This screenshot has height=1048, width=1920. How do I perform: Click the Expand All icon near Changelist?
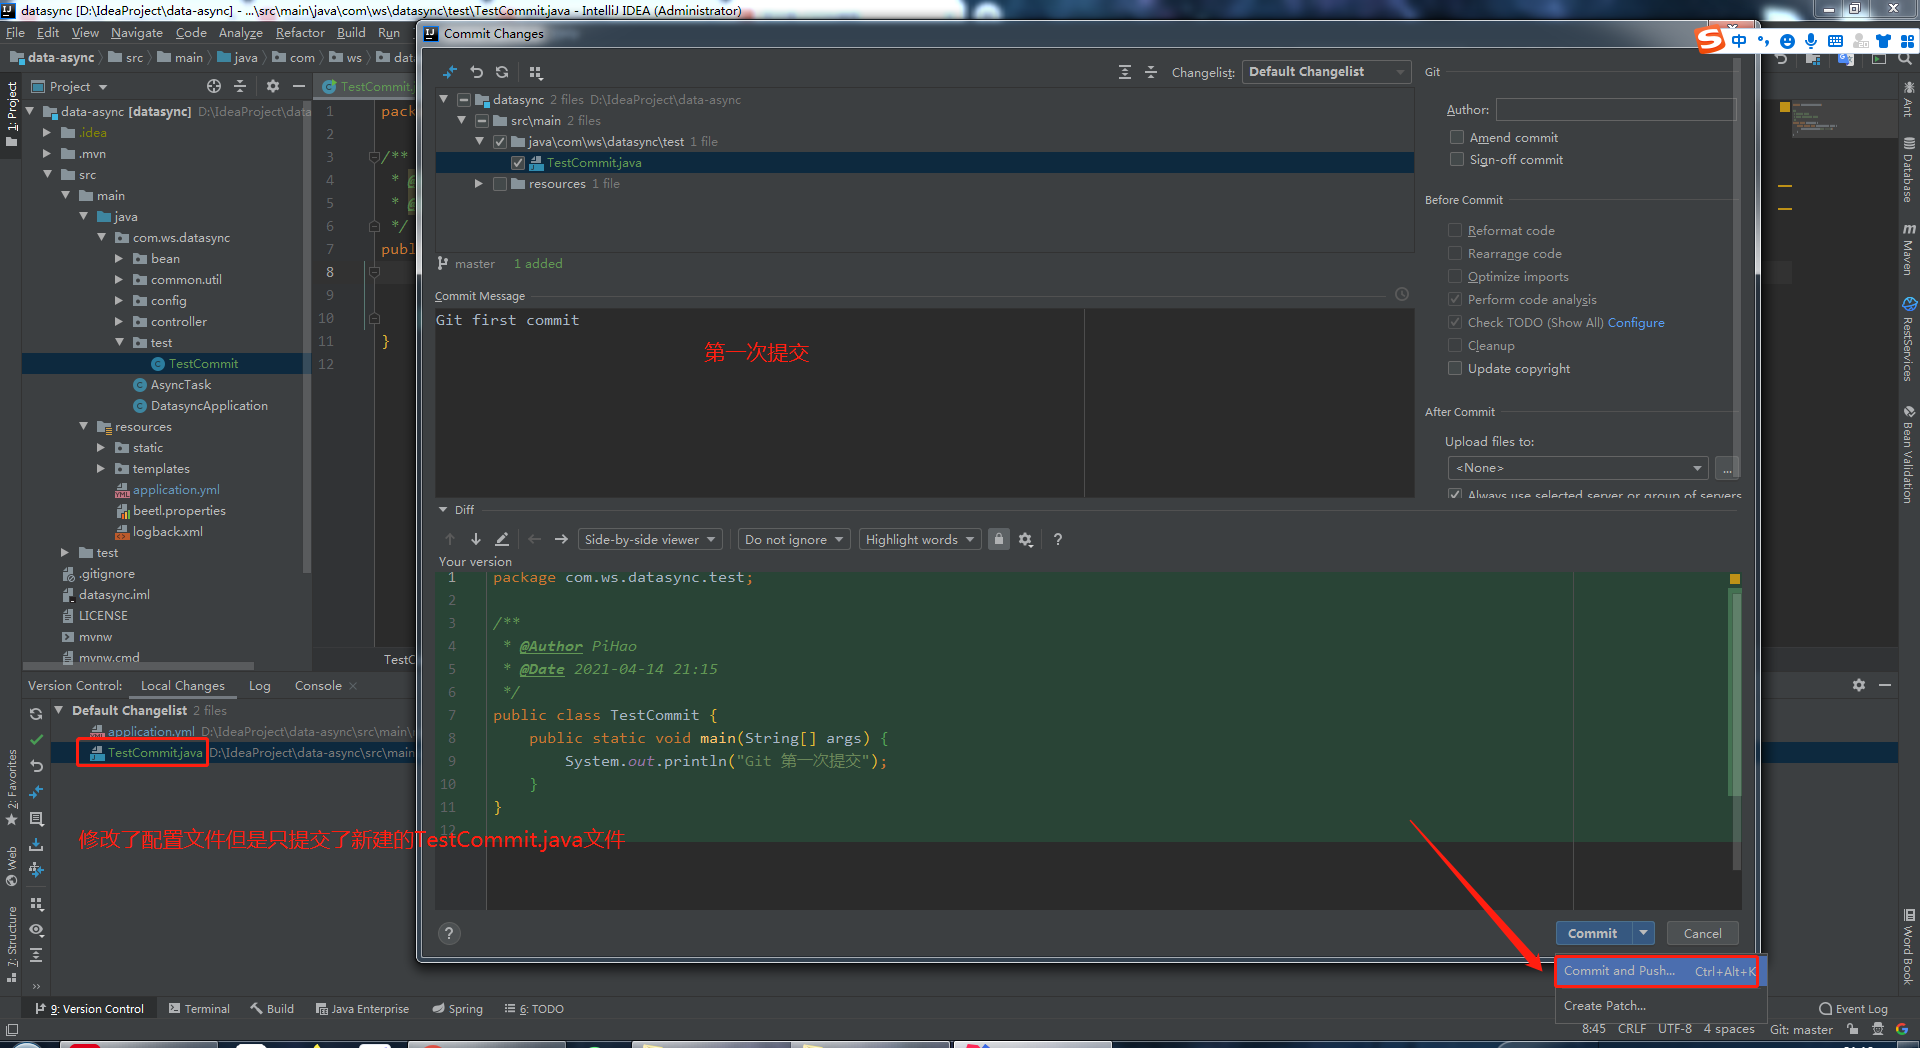click(1125, 72)
